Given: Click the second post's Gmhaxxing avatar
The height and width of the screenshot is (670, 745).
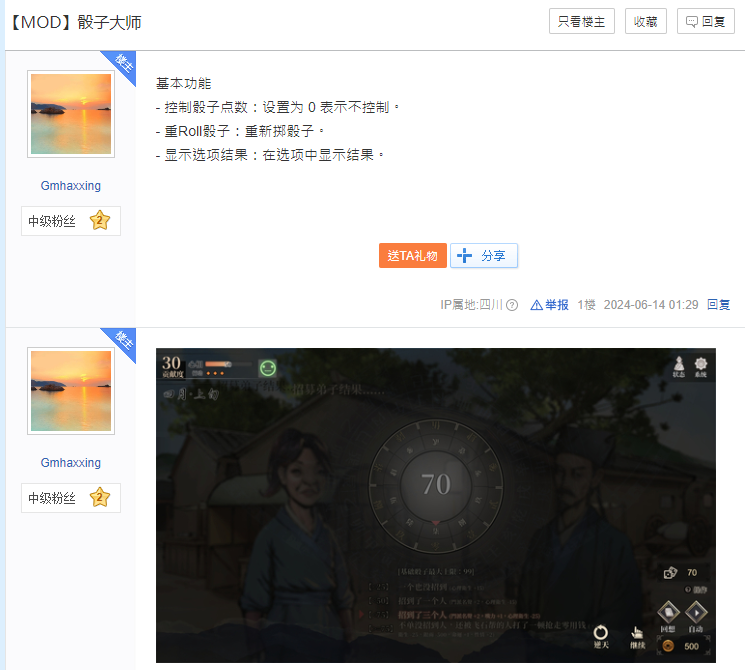Looking at the screenshot, I should (x=70, y=391).
